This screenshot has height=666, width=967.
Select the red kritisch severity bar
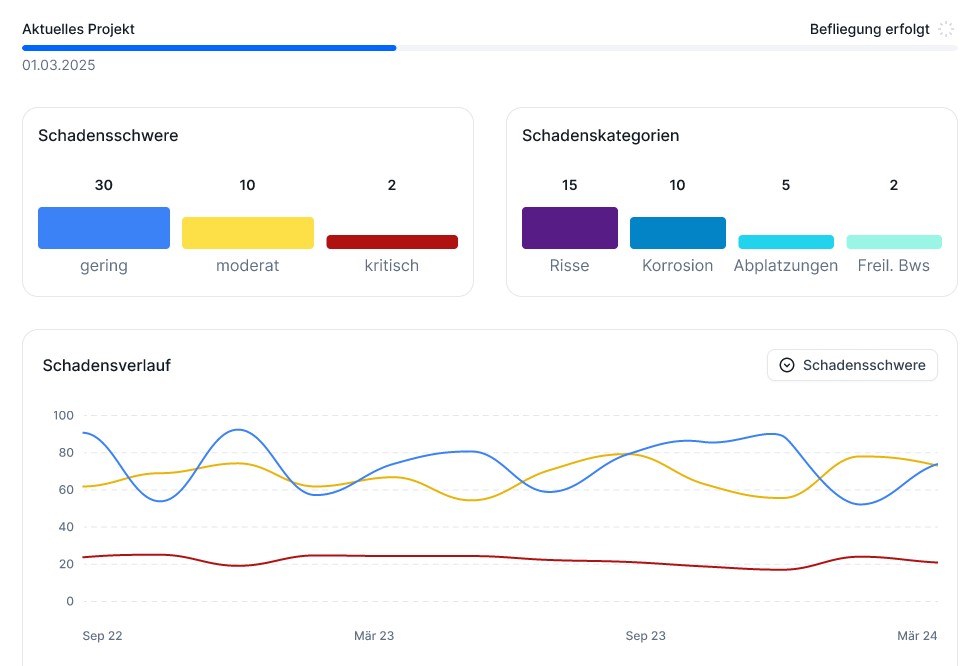point(392,242)
